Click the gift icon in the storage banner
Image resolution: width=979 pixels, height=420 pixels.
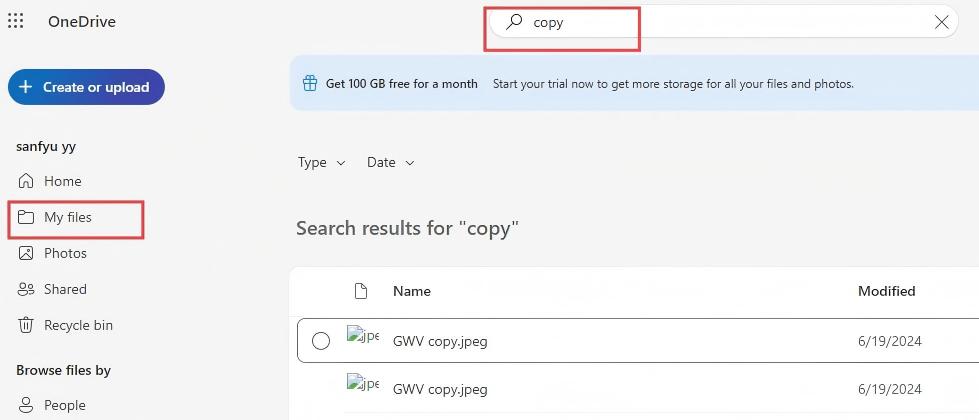pyautogui.click(x=310, y=83)
